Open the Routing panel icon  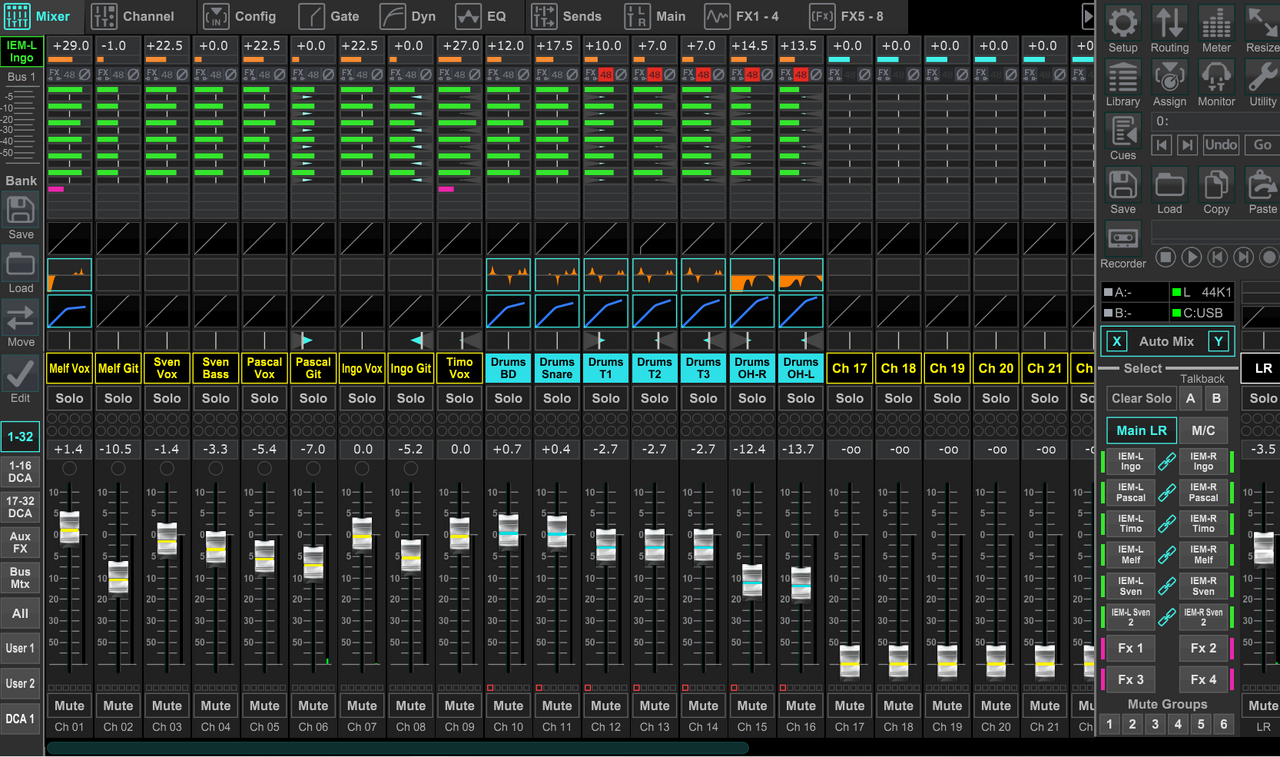coord(1169,28)
